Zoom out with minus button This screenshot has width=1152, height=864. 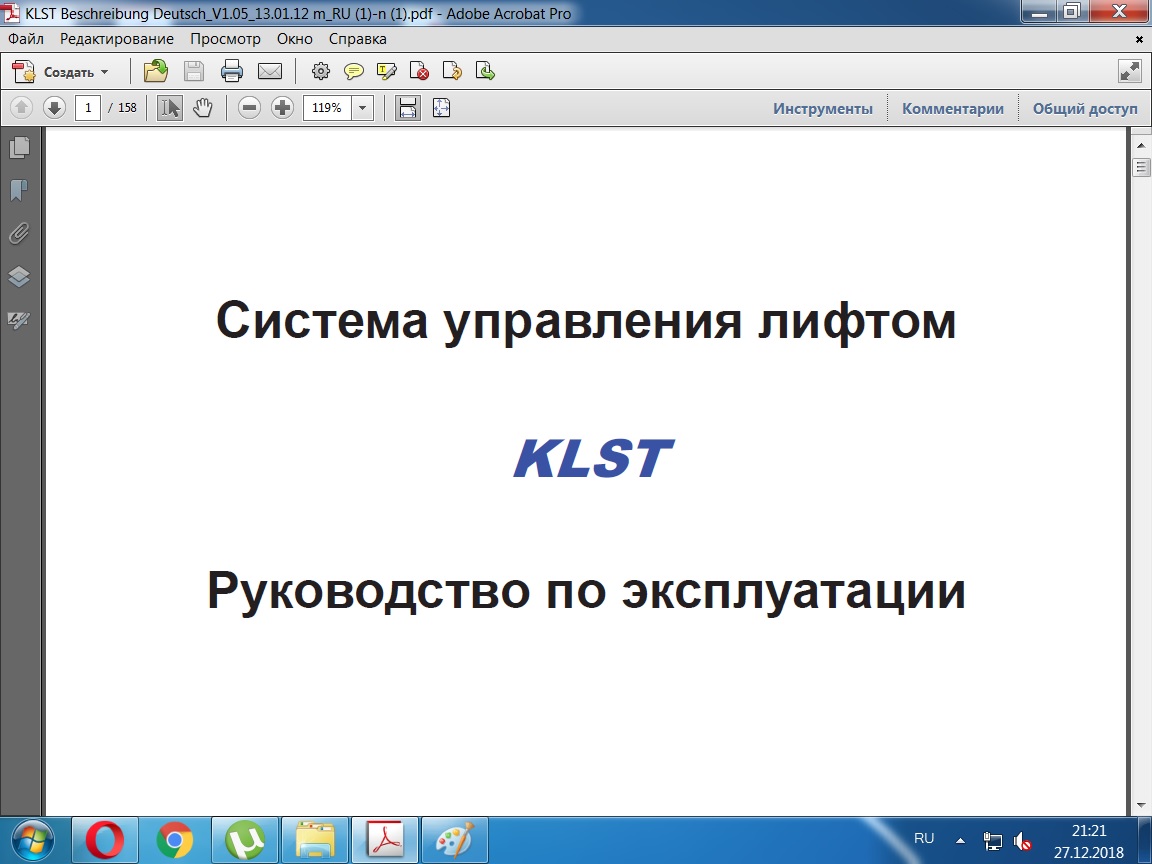click(250, 108)
